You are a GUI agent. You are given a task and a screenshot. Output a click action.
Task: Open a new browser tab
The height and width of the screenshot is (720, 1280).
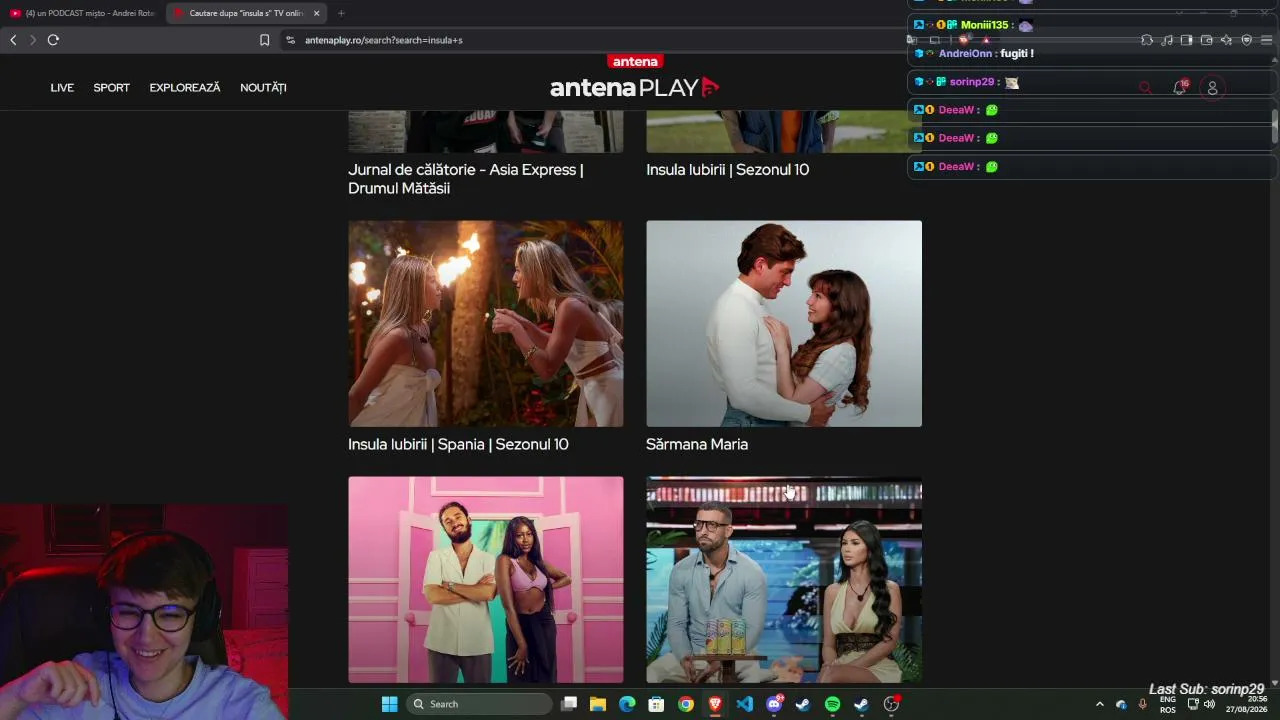pos(341,13)
